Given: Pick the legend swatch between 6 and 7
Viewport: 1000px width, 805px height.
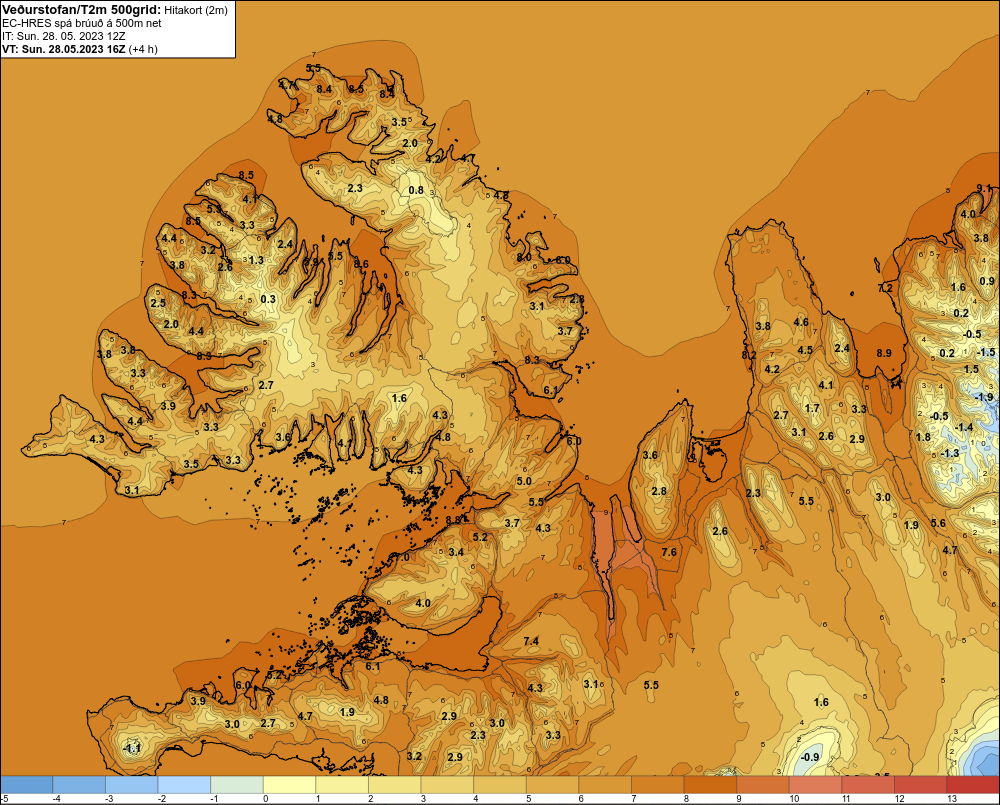Looking at the screenshot, I should click(605, 784).
